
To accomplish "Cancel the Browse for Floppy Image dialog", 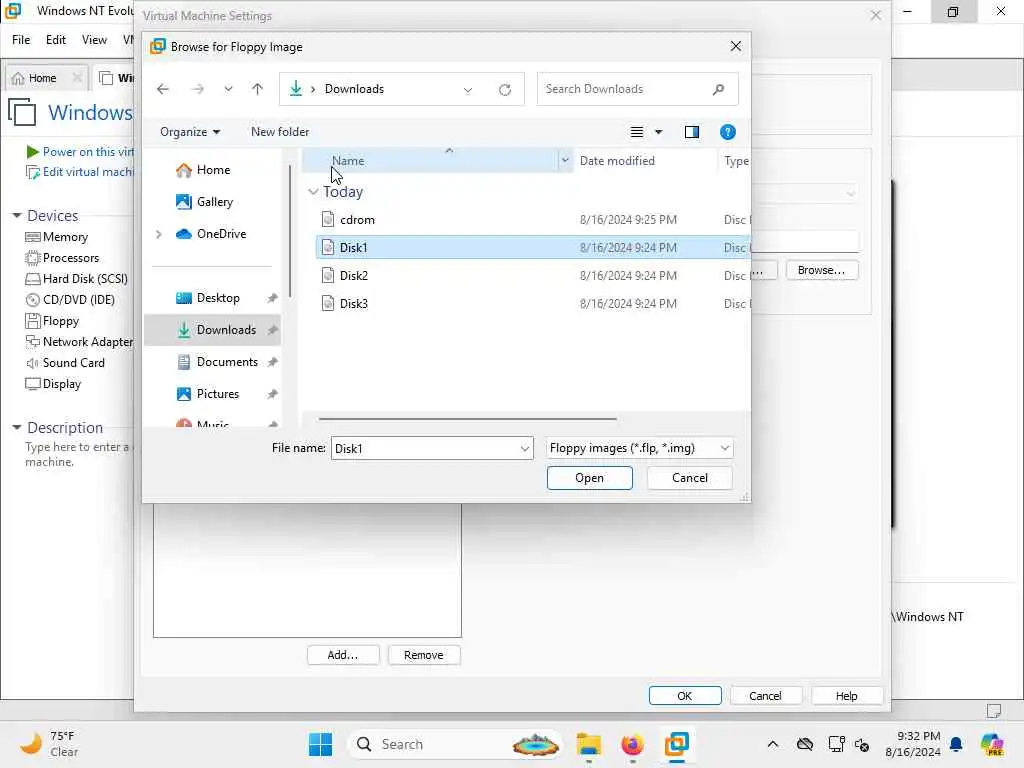I will pyautogui.click(x=690, y=478).
